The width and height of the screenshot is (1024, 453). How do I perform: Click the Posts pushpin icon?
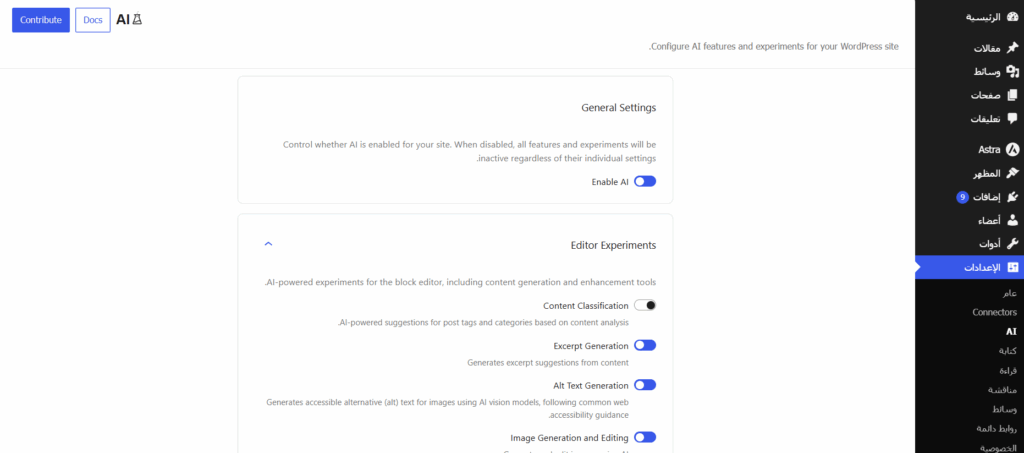click(1012, 48)
